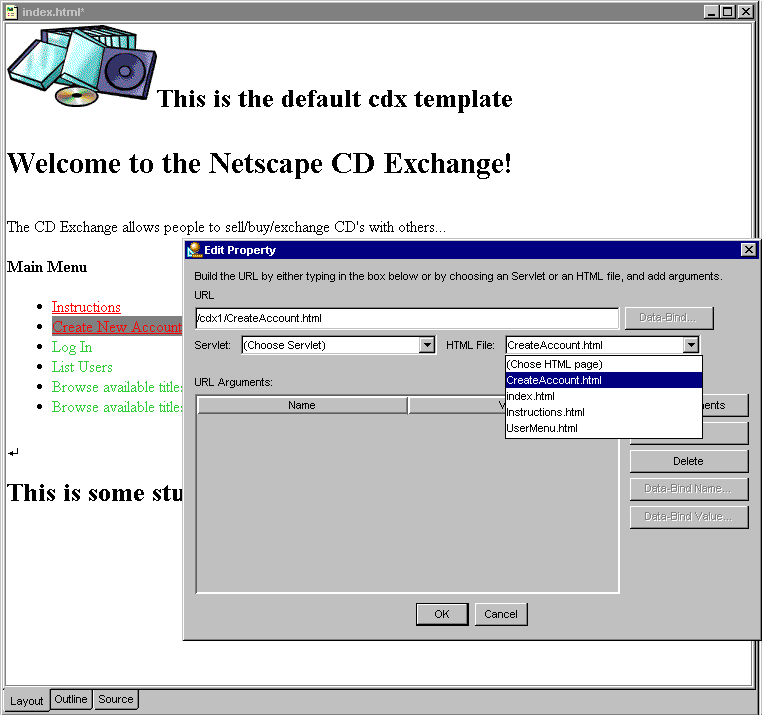Open the Servlet dropdown arrow

(x=427, y=345)
